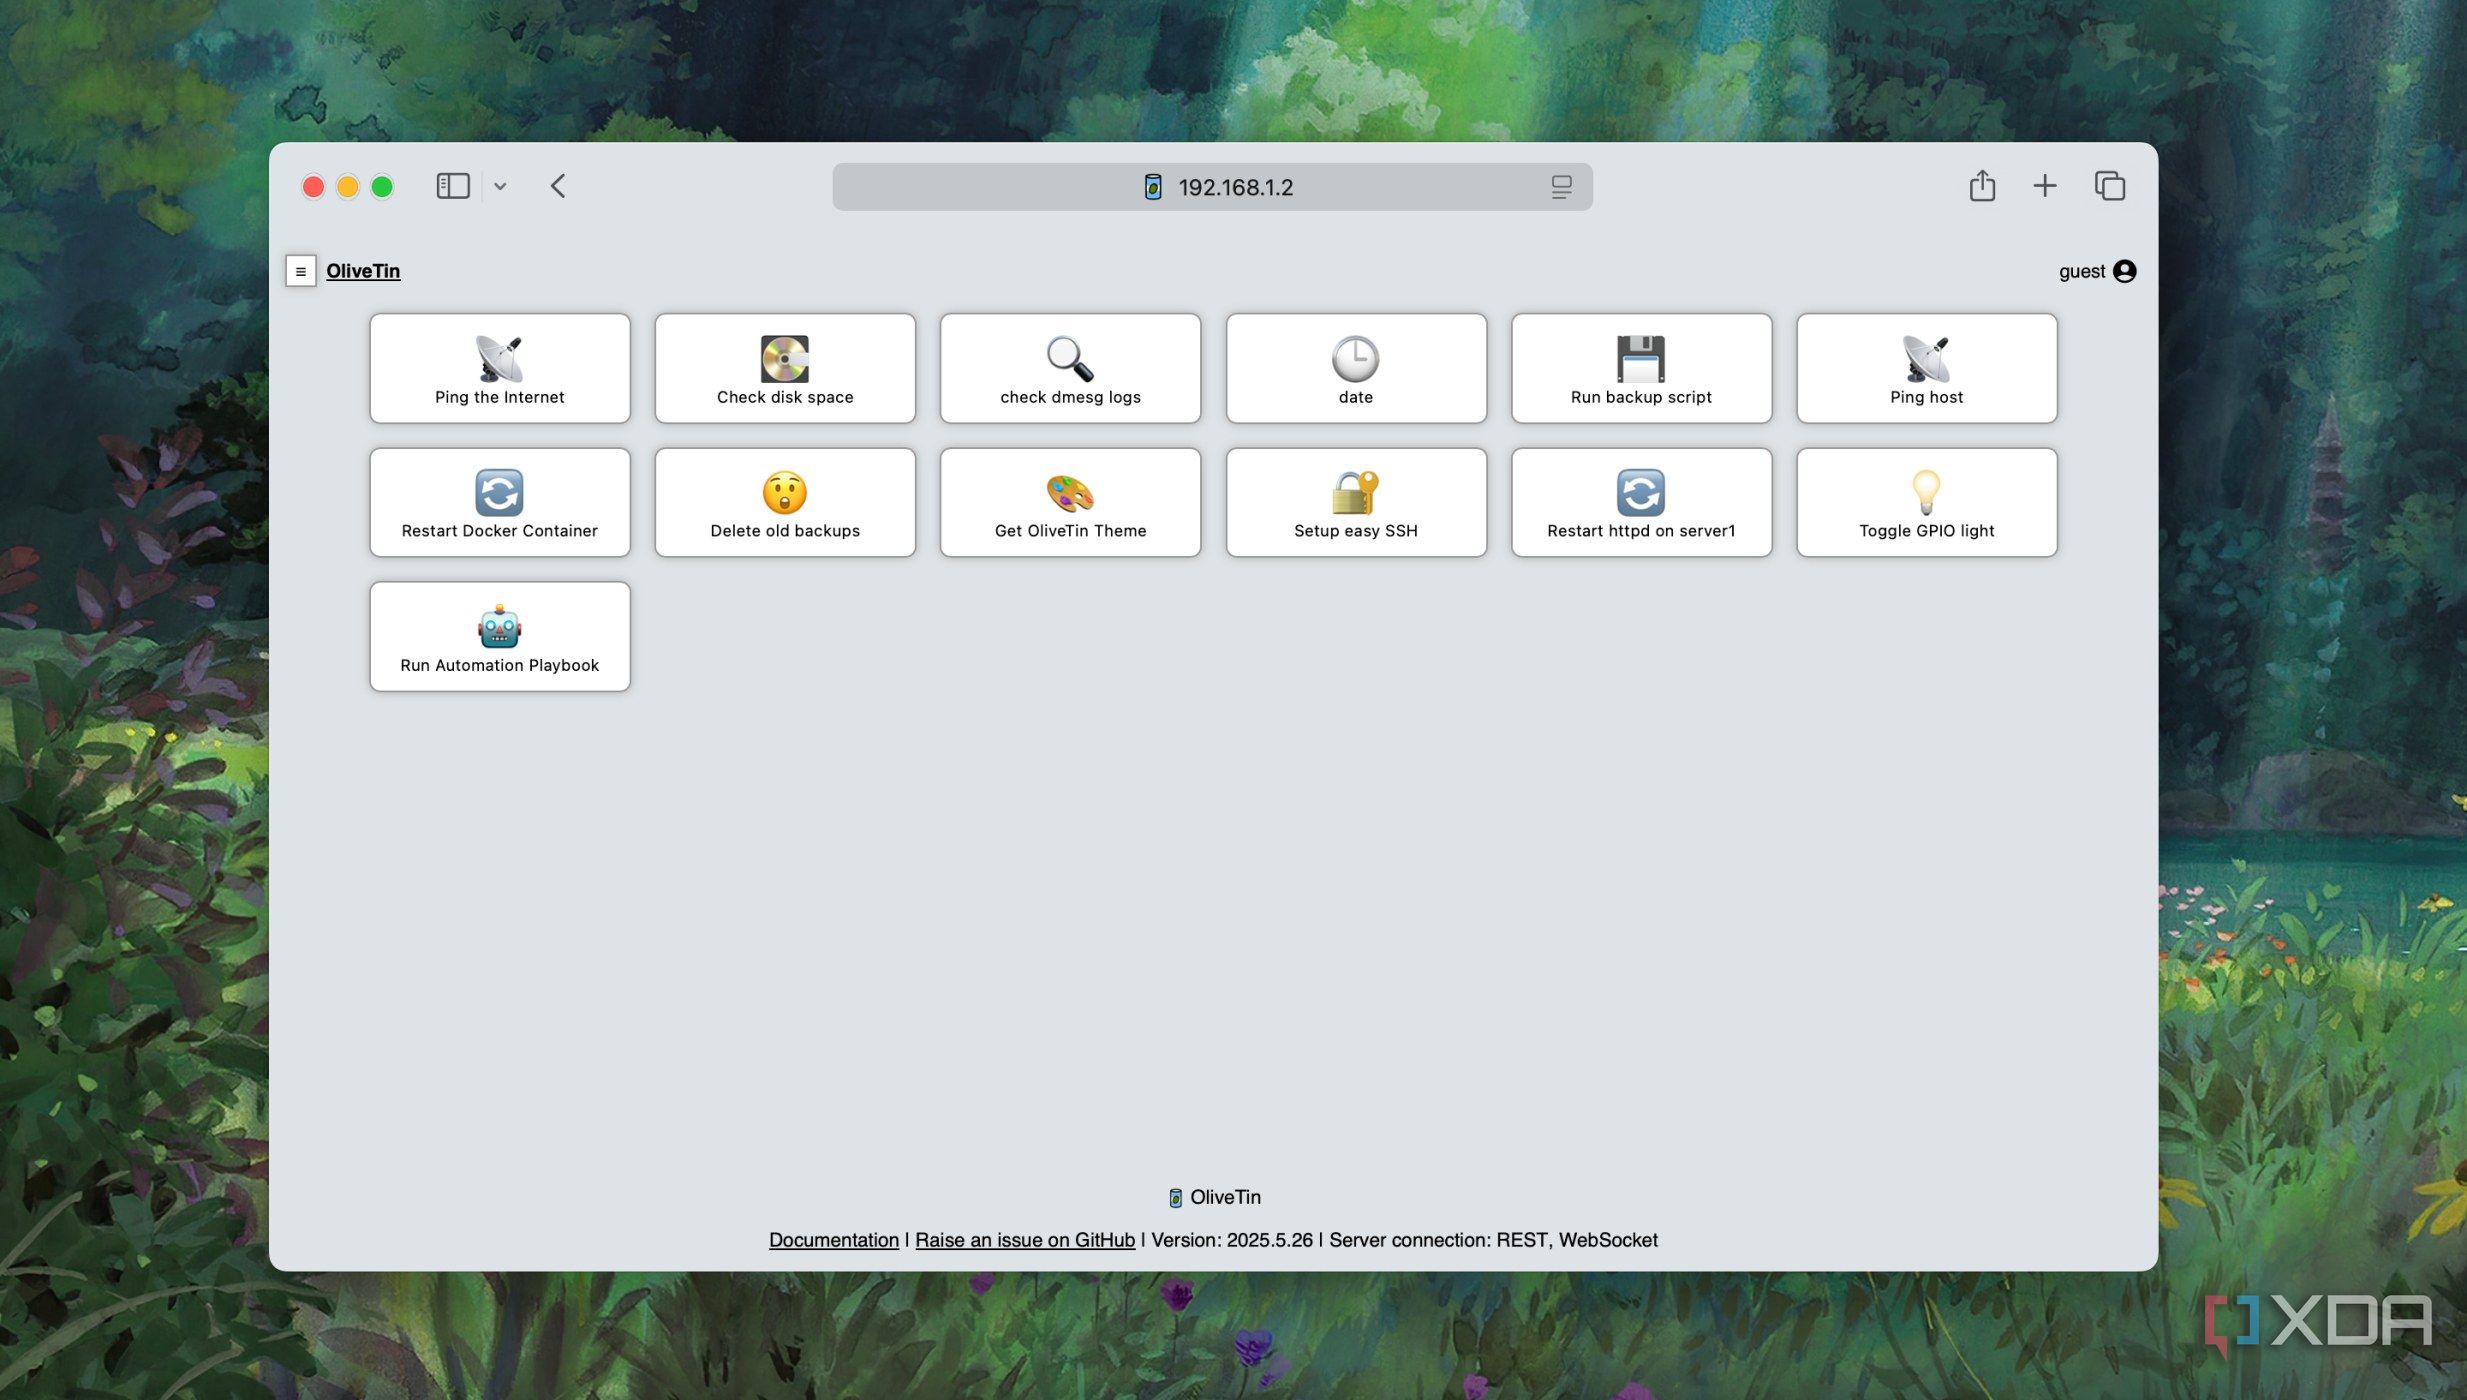
Task: Click the guest username text
Action: [x=2081, y=271]
